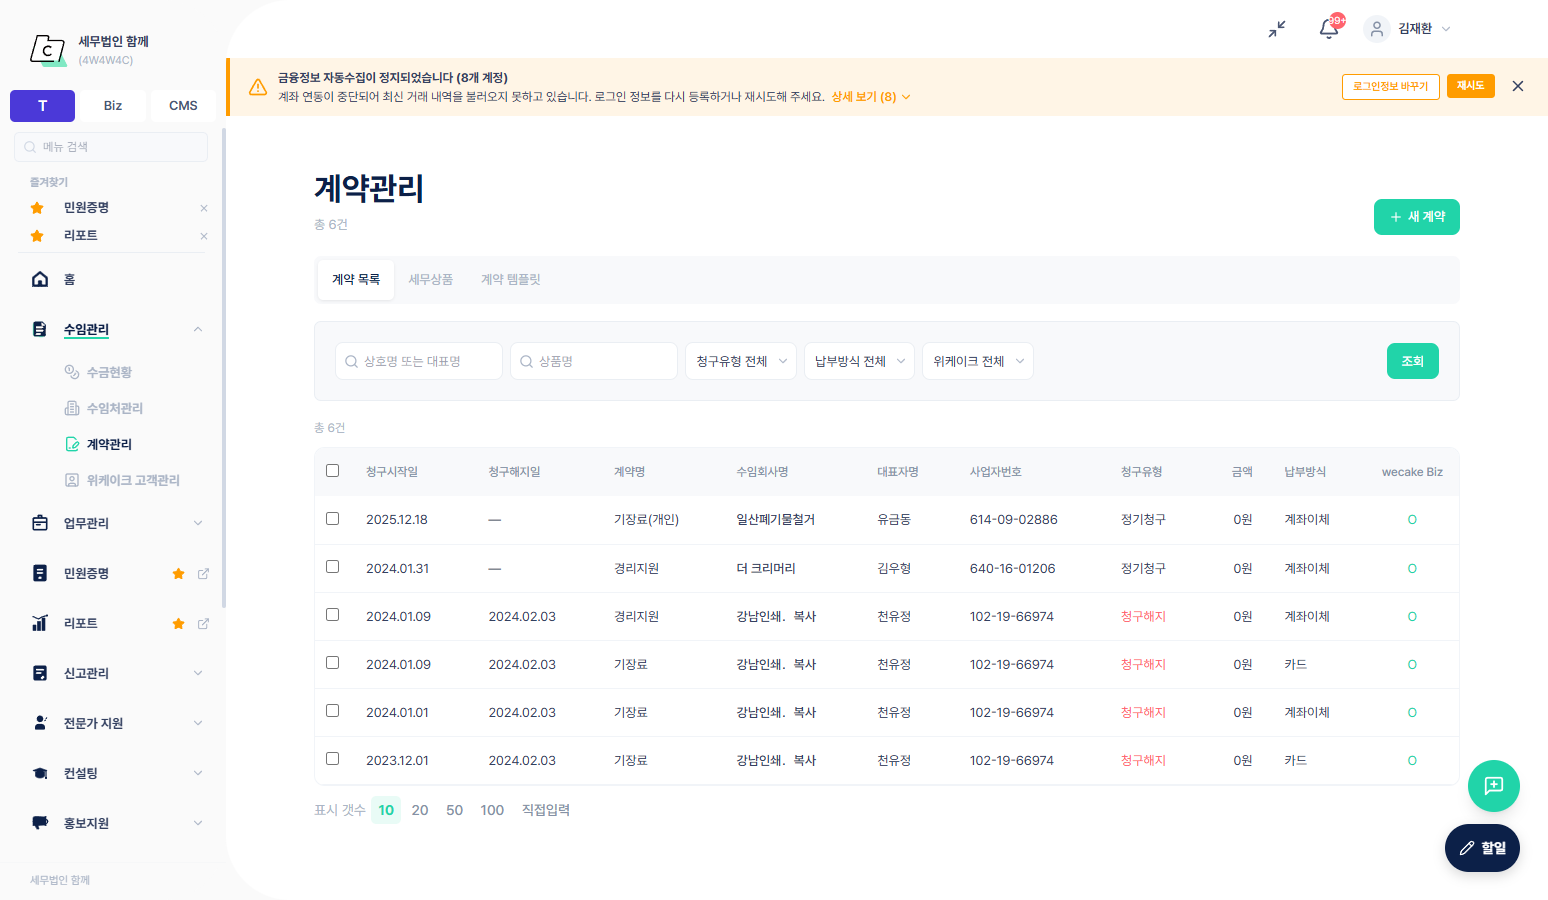Click the 수임처관리 building icon
The height and width of the screenshot is (900, 1548).
72,408
